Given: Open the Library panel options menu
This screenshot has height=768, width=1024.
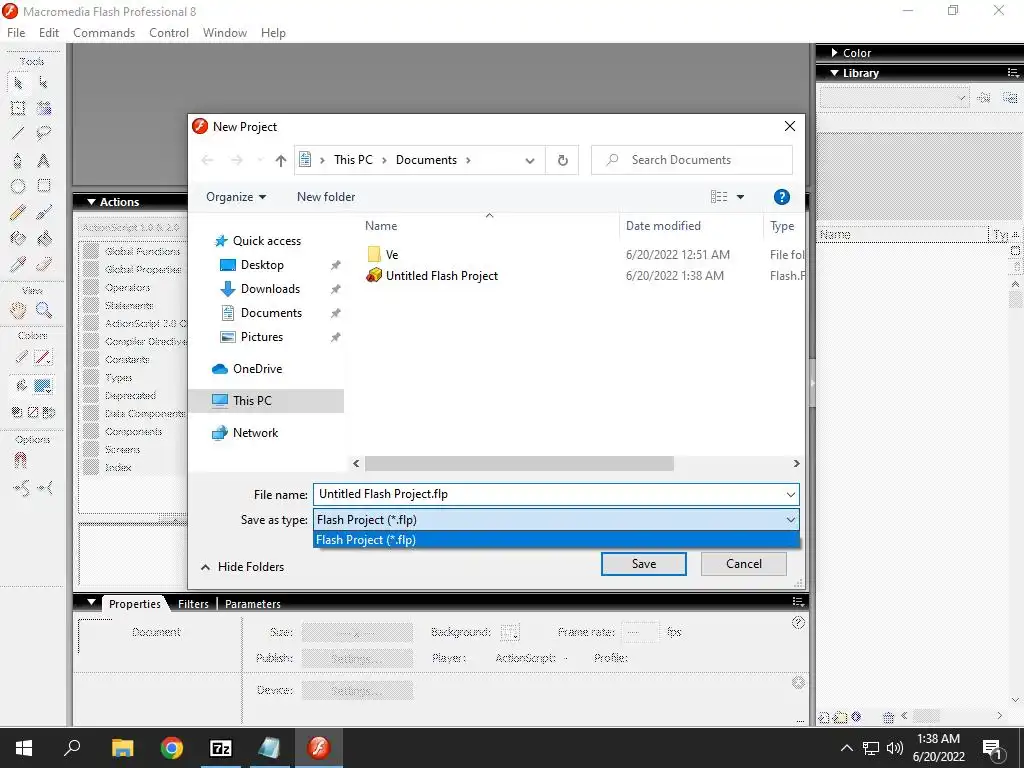Looking at the screenshot, I should click(1013, 73).
